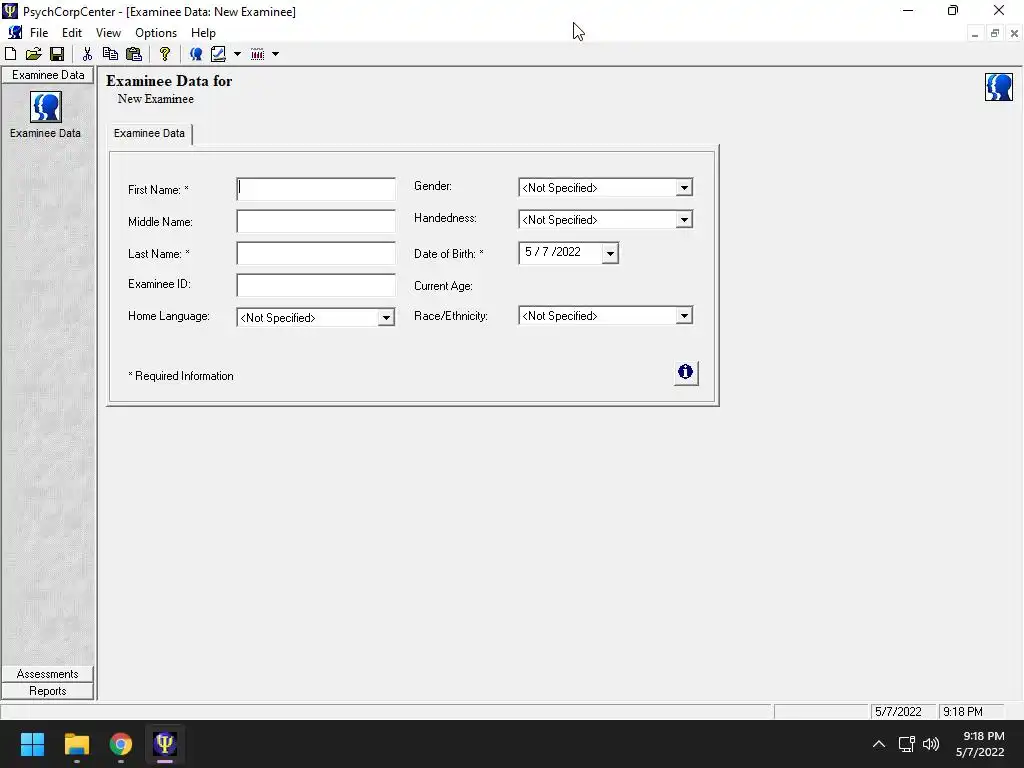The image size is (1024, 768).
Task: Open the File menu
Action: point(39,33)
